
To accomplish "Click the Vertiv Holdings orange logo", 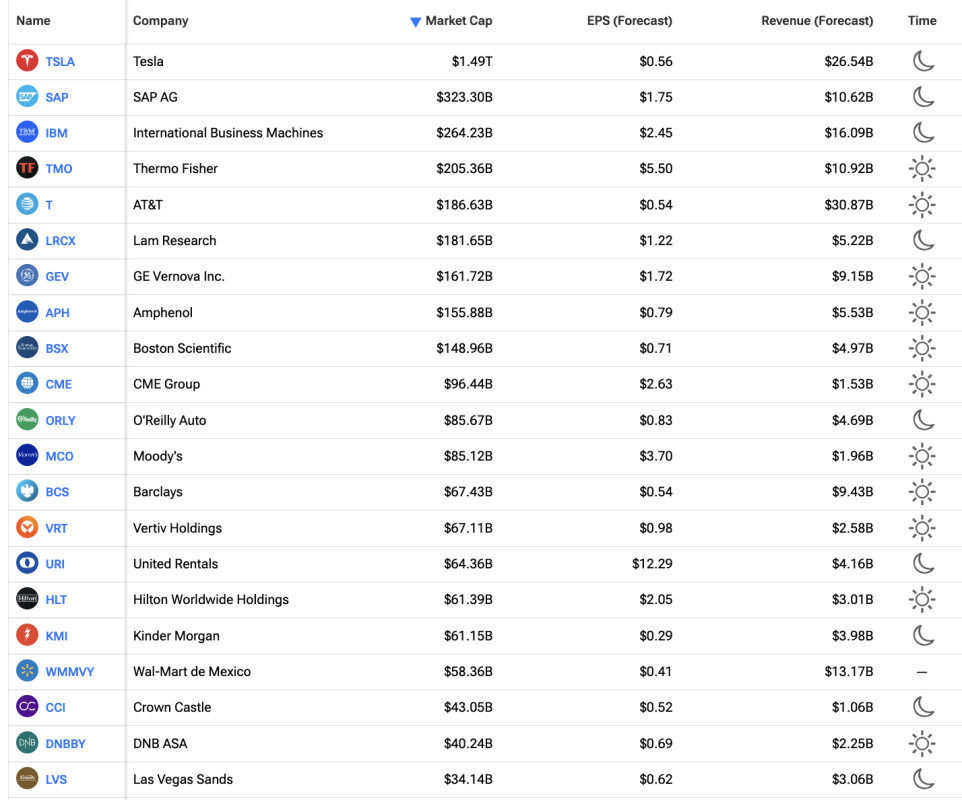I will (27, 528).
